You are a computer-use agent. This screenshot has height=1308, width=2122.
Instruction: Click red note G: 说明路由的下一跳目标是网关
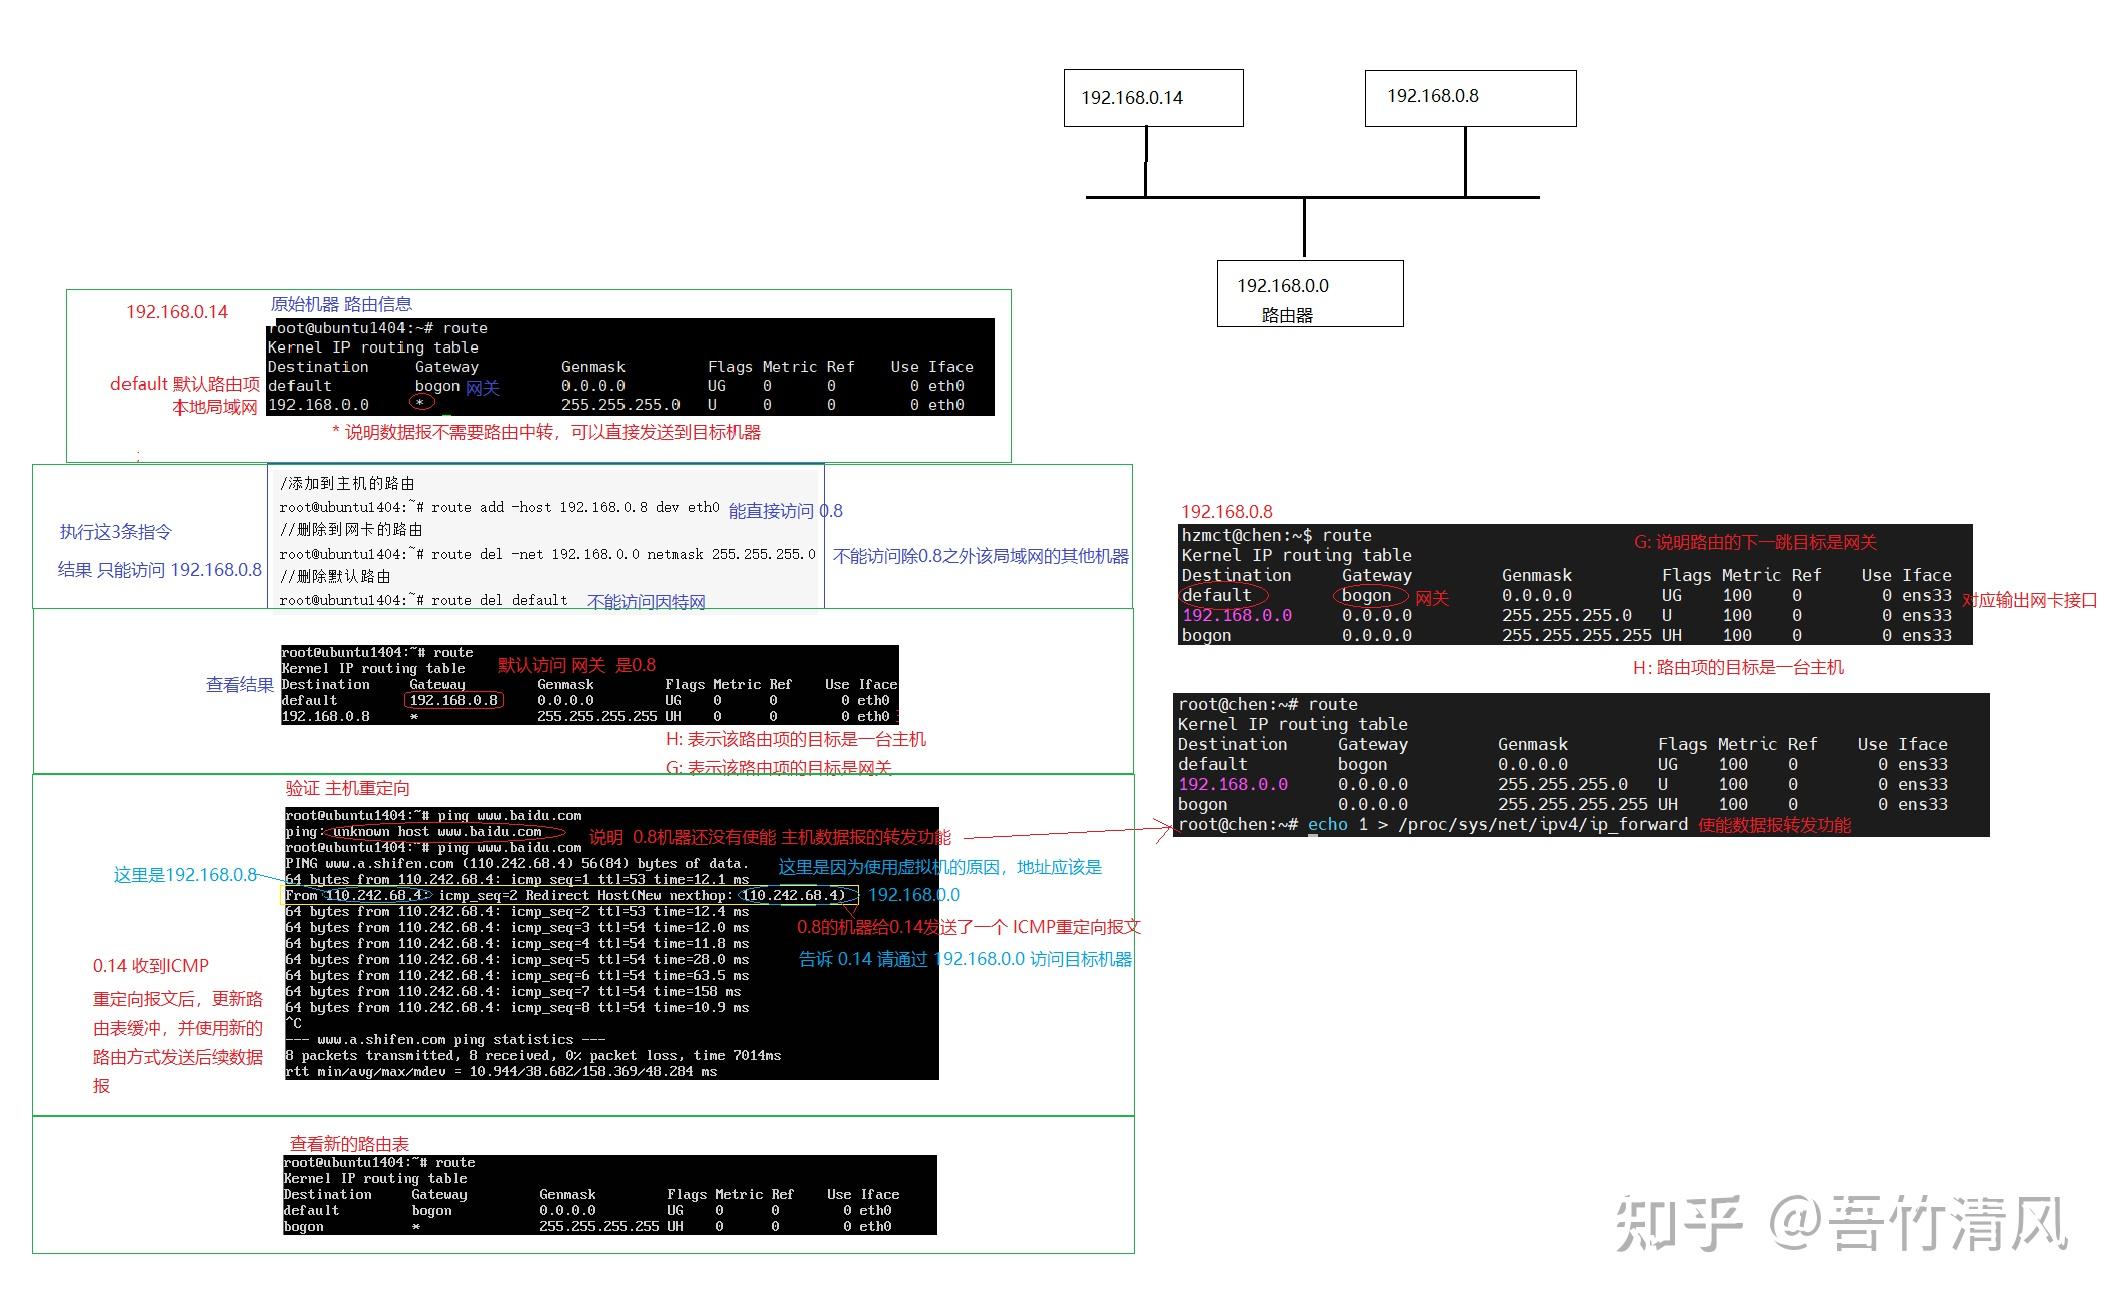pos(1755,542)
